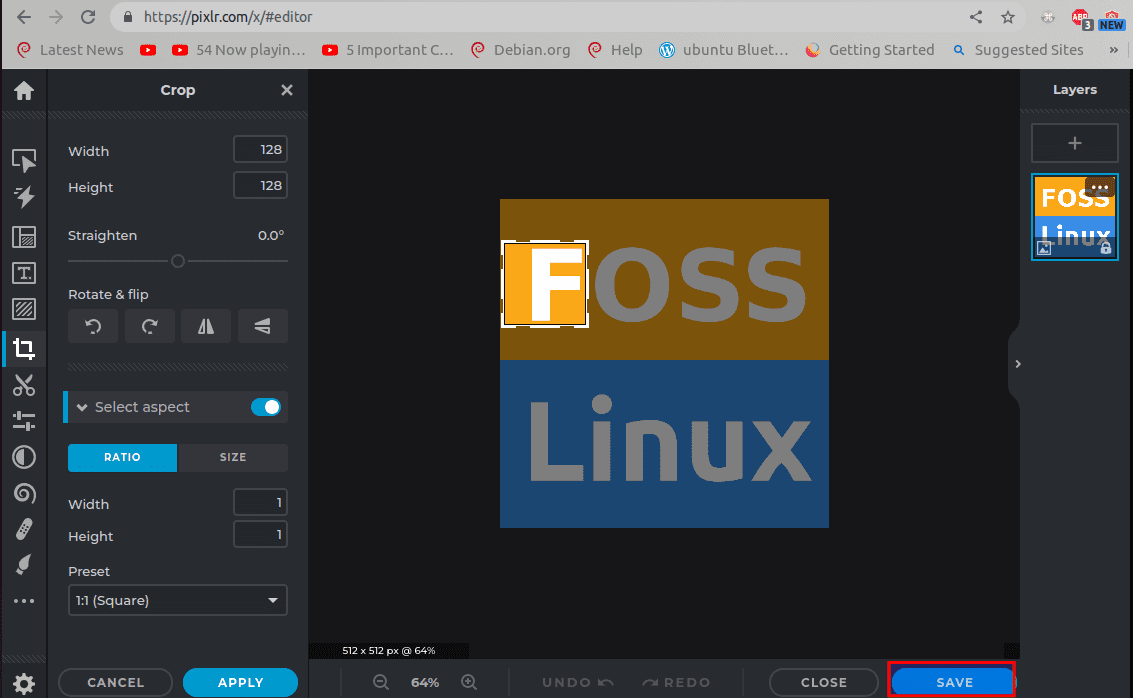Open the Adjust sliders tool
The height and width of the screenshot is (698, 1133).
24,421
